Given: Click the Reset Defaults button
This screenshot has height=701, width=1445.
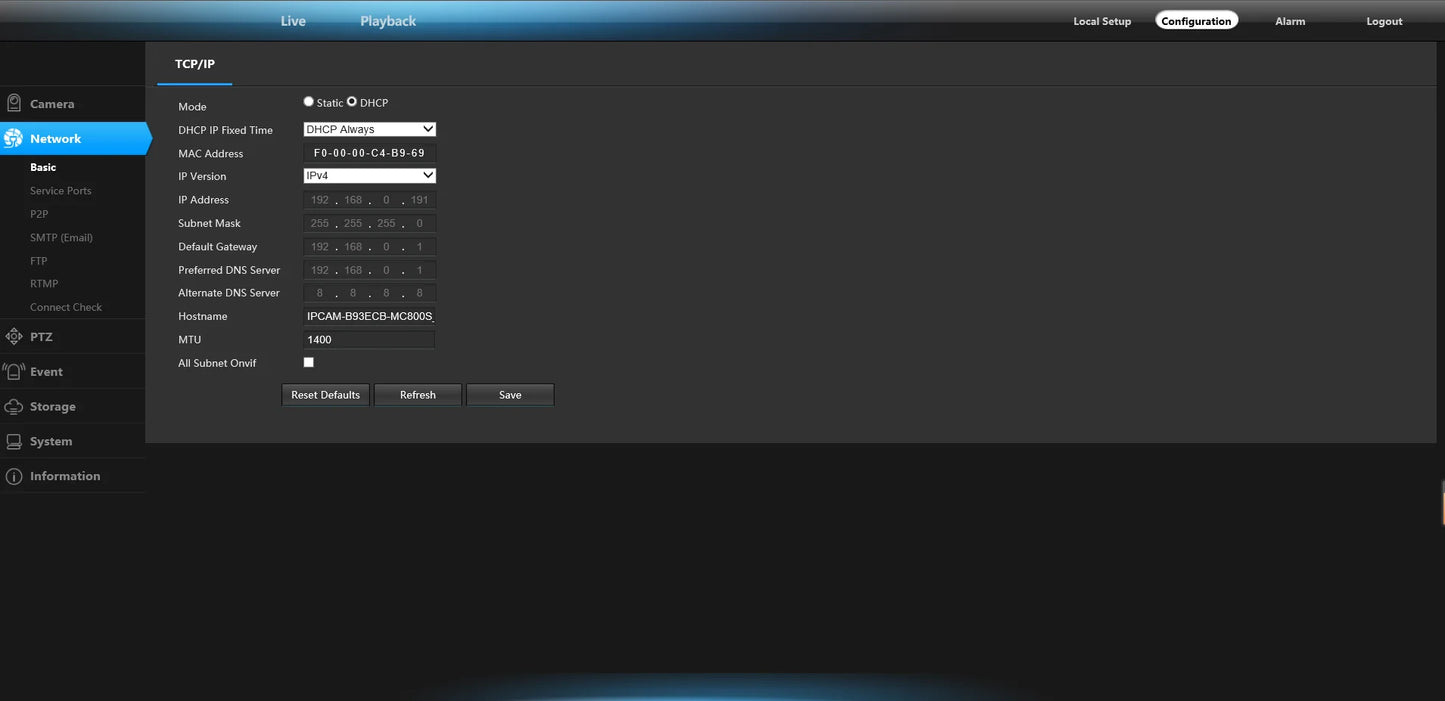Looking at the screenshot, I should (325, 395).
